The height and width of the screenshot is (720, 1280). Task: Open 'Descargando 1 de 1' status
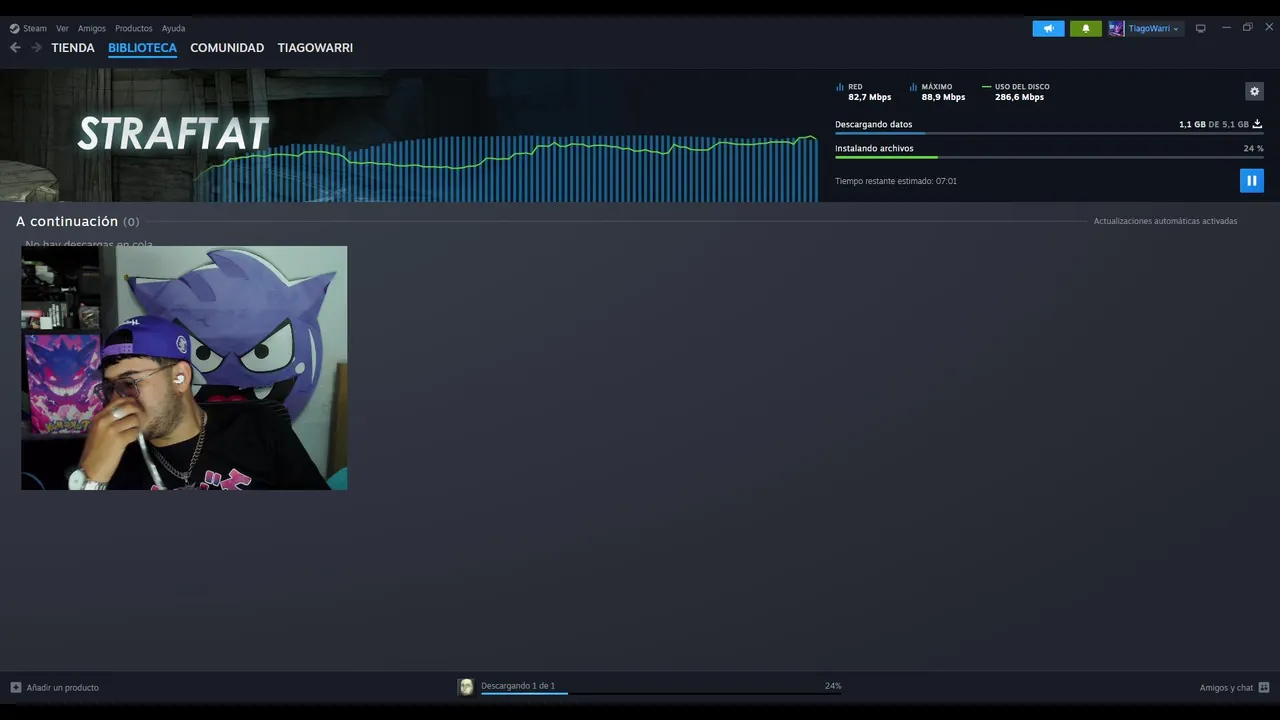coord(518,686)
